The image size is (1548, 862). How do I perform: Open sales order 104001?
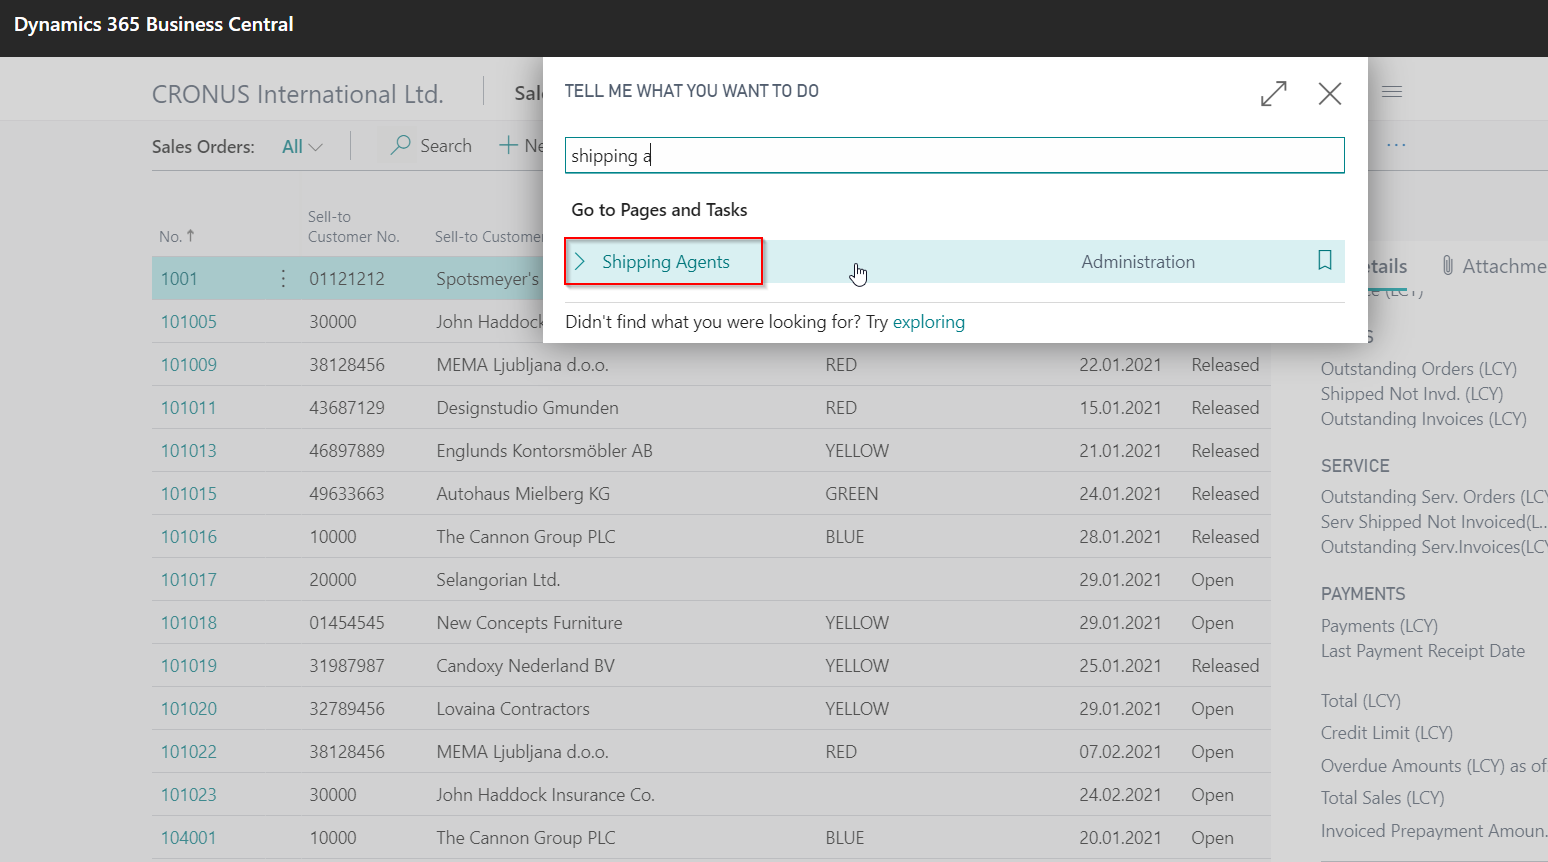(x=189, y=838)
